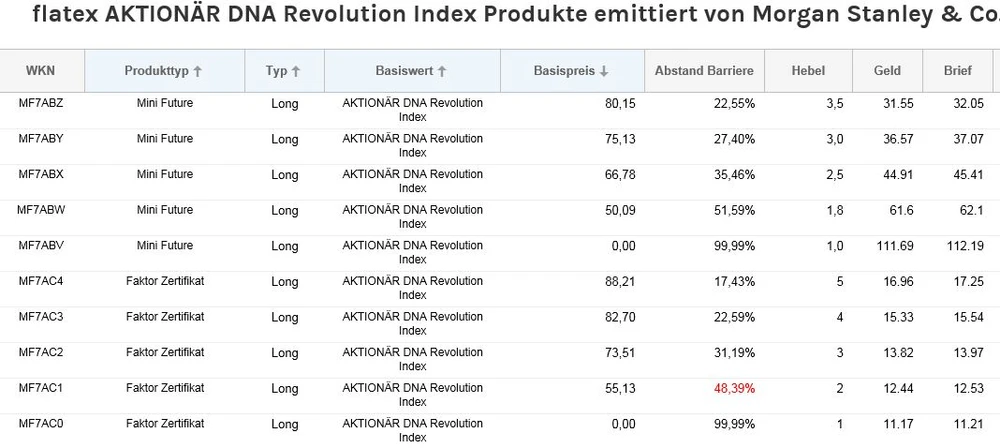Sort table by Hebel column
Screen dimensions: 1000x448
click(x=808, y=71)
